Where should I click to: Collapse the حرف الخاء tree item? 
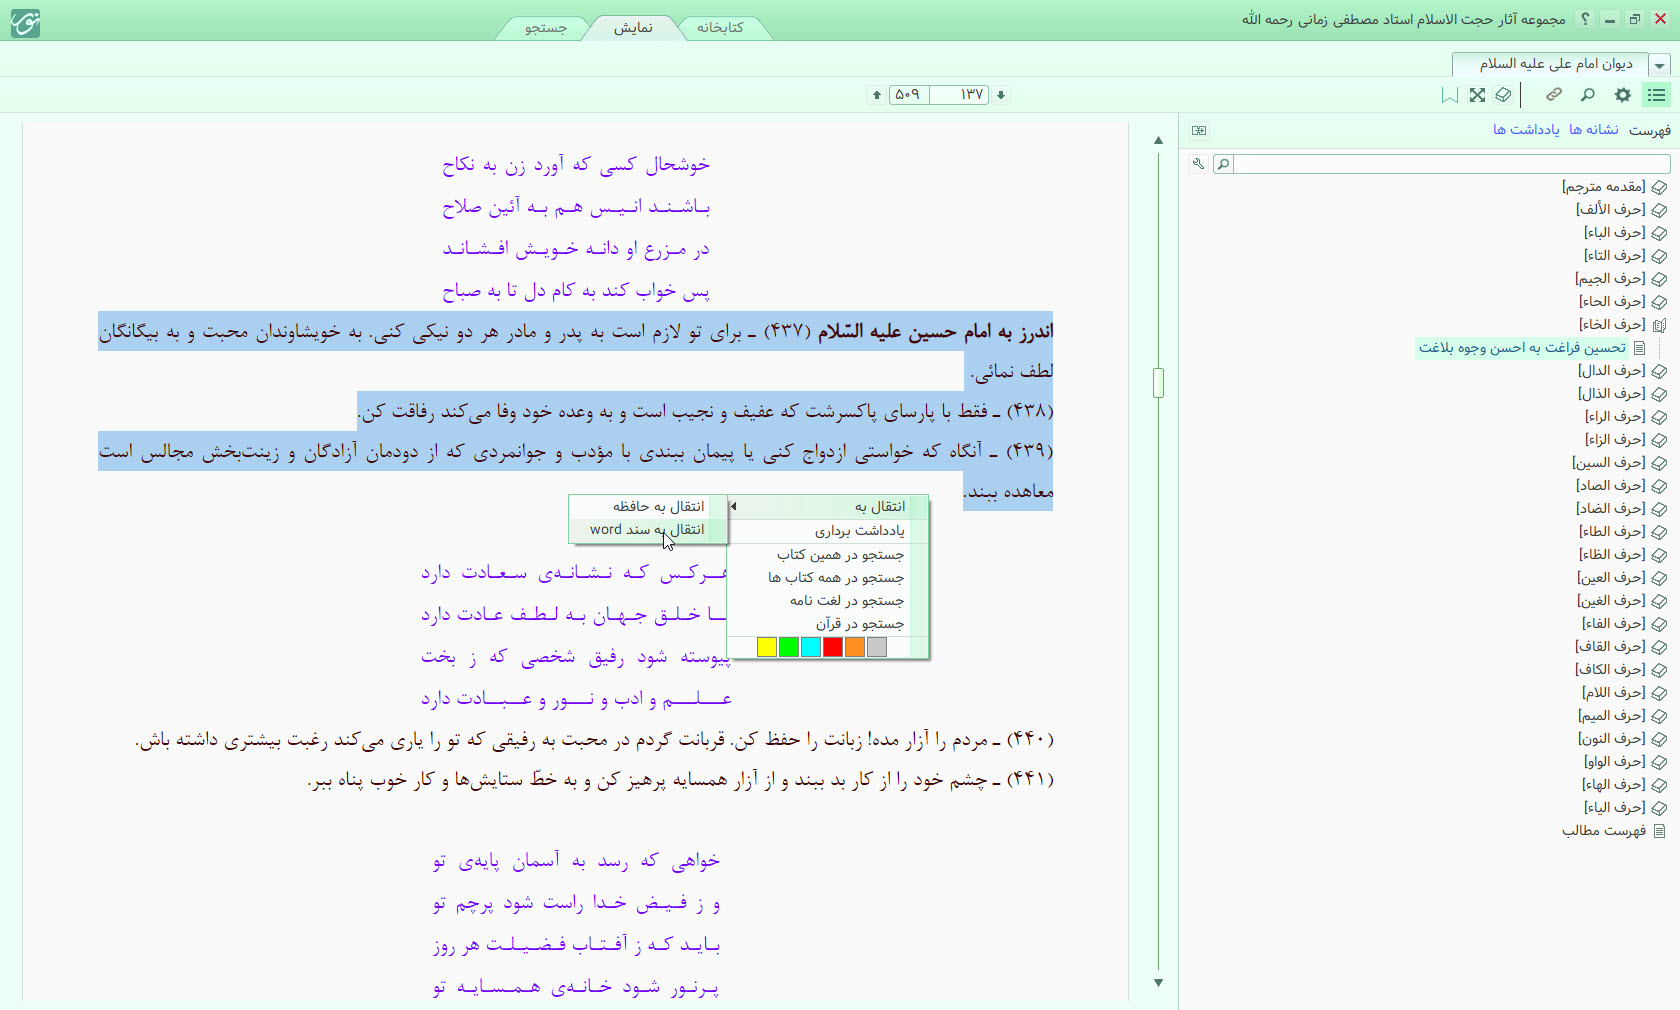pyautogui.click(x=1659, y=325)
